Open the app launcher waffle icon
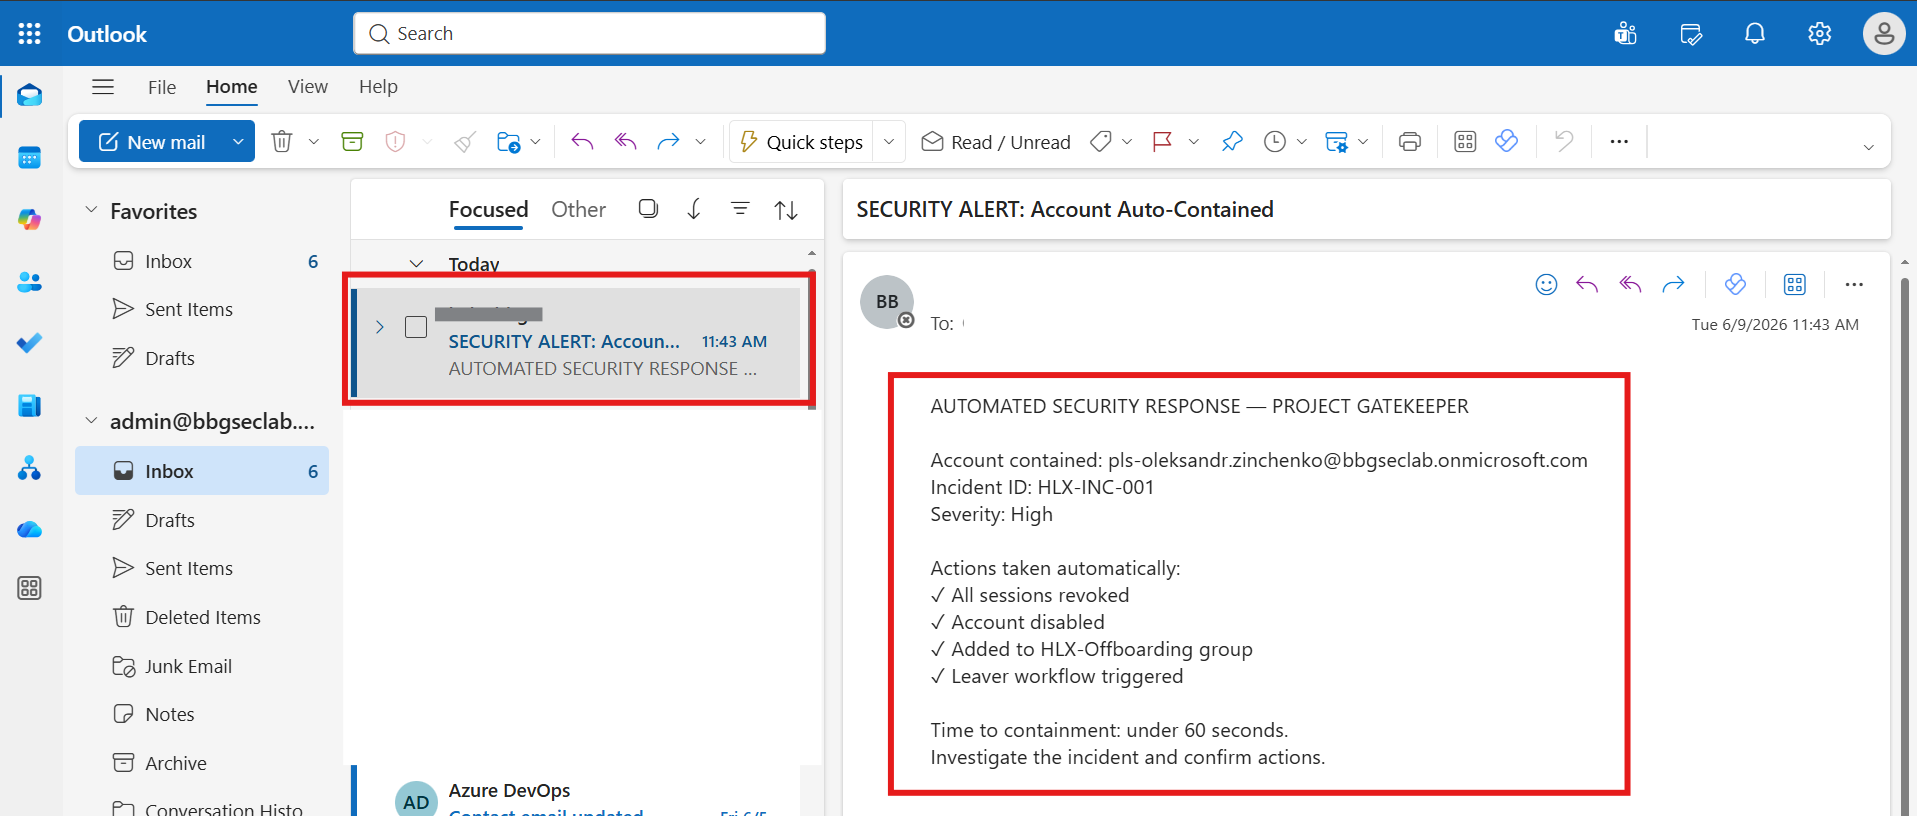The width and height of the screenshot is (1917, 816). [x=30, y=34]
